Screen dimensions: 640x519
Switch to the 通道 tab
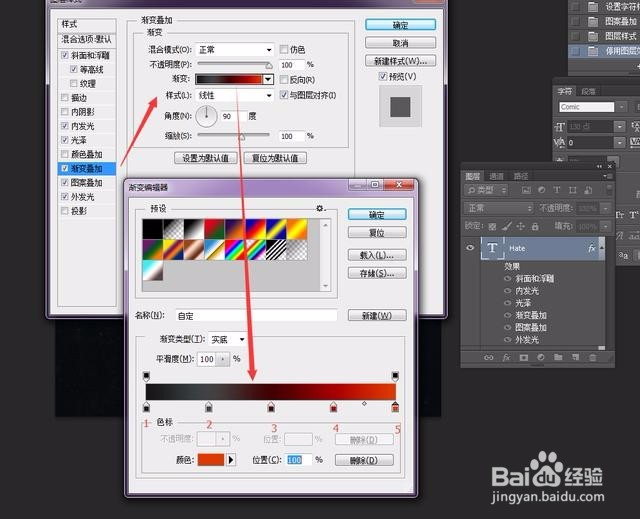pos(496,176)
